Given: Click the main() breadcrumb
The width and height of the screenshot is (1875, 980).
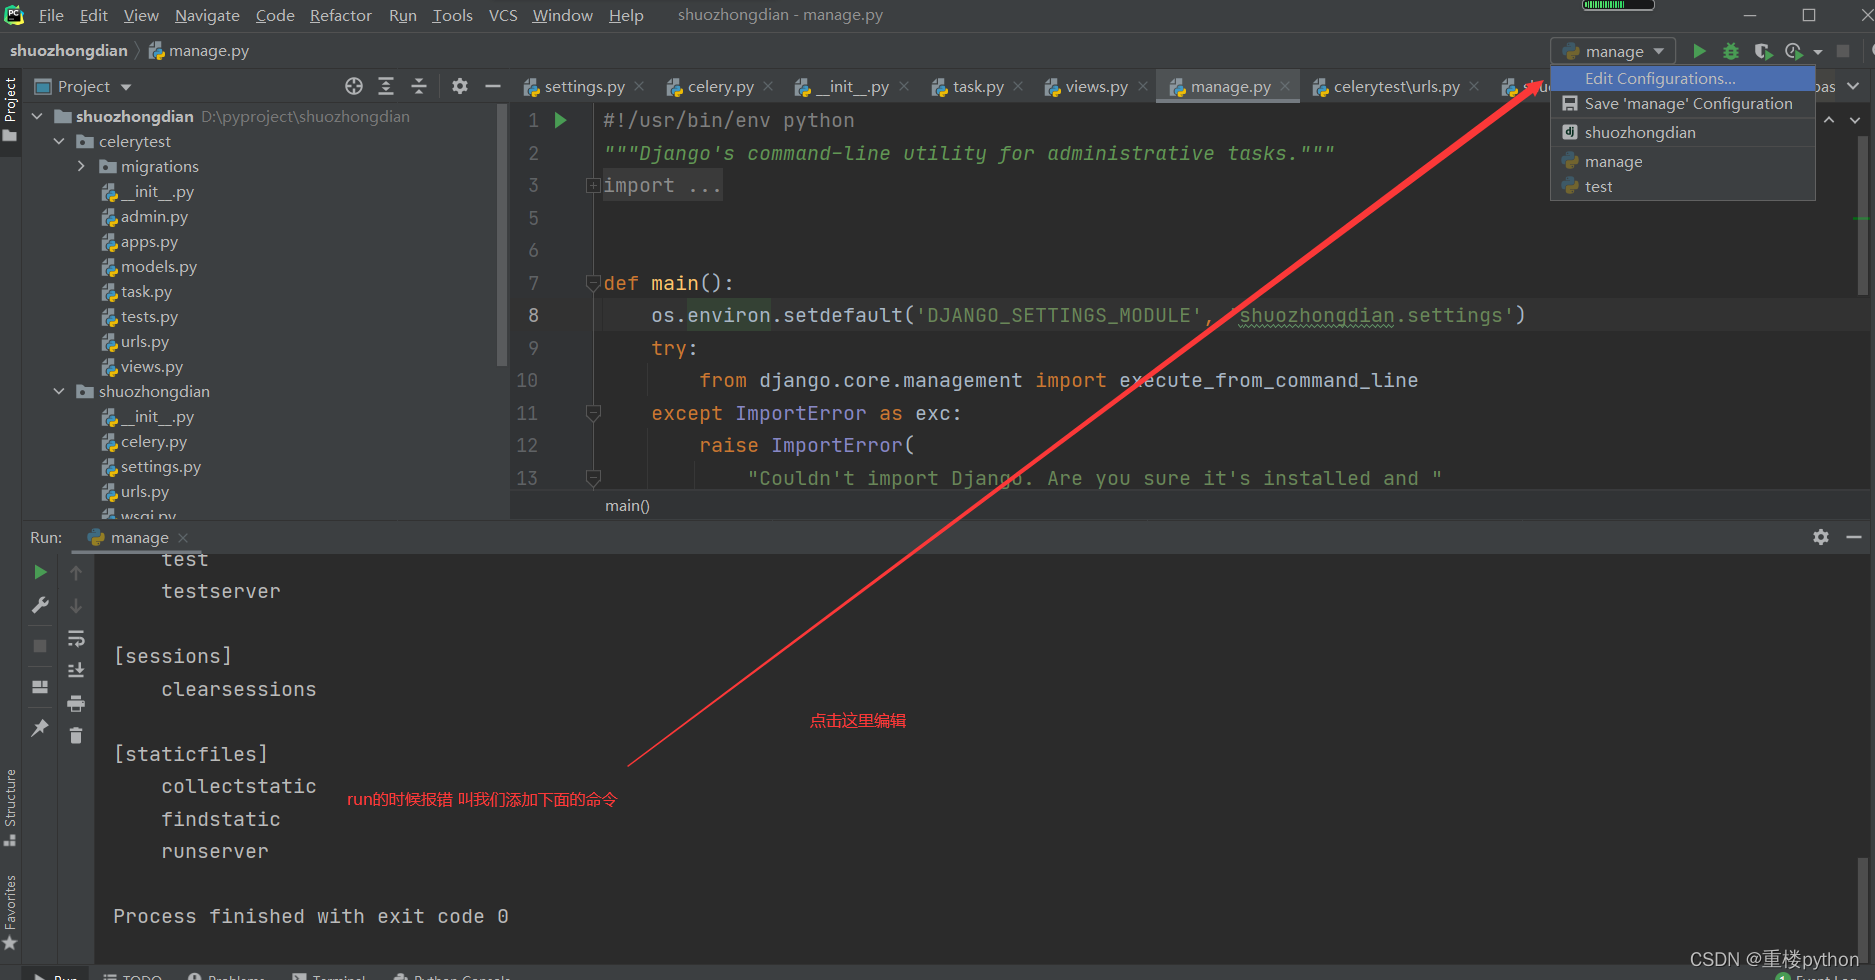Looking at the screenshot, I should pyautogui.click(x=627, y=506).
